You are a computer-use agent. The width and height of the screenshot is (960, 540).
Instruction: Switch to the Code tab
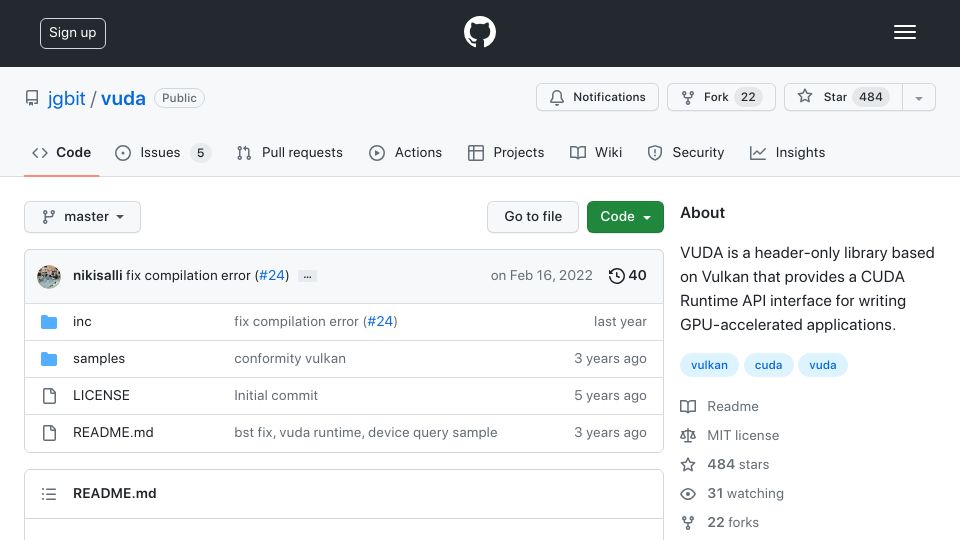pyautogui.click(x=61, y=152)
